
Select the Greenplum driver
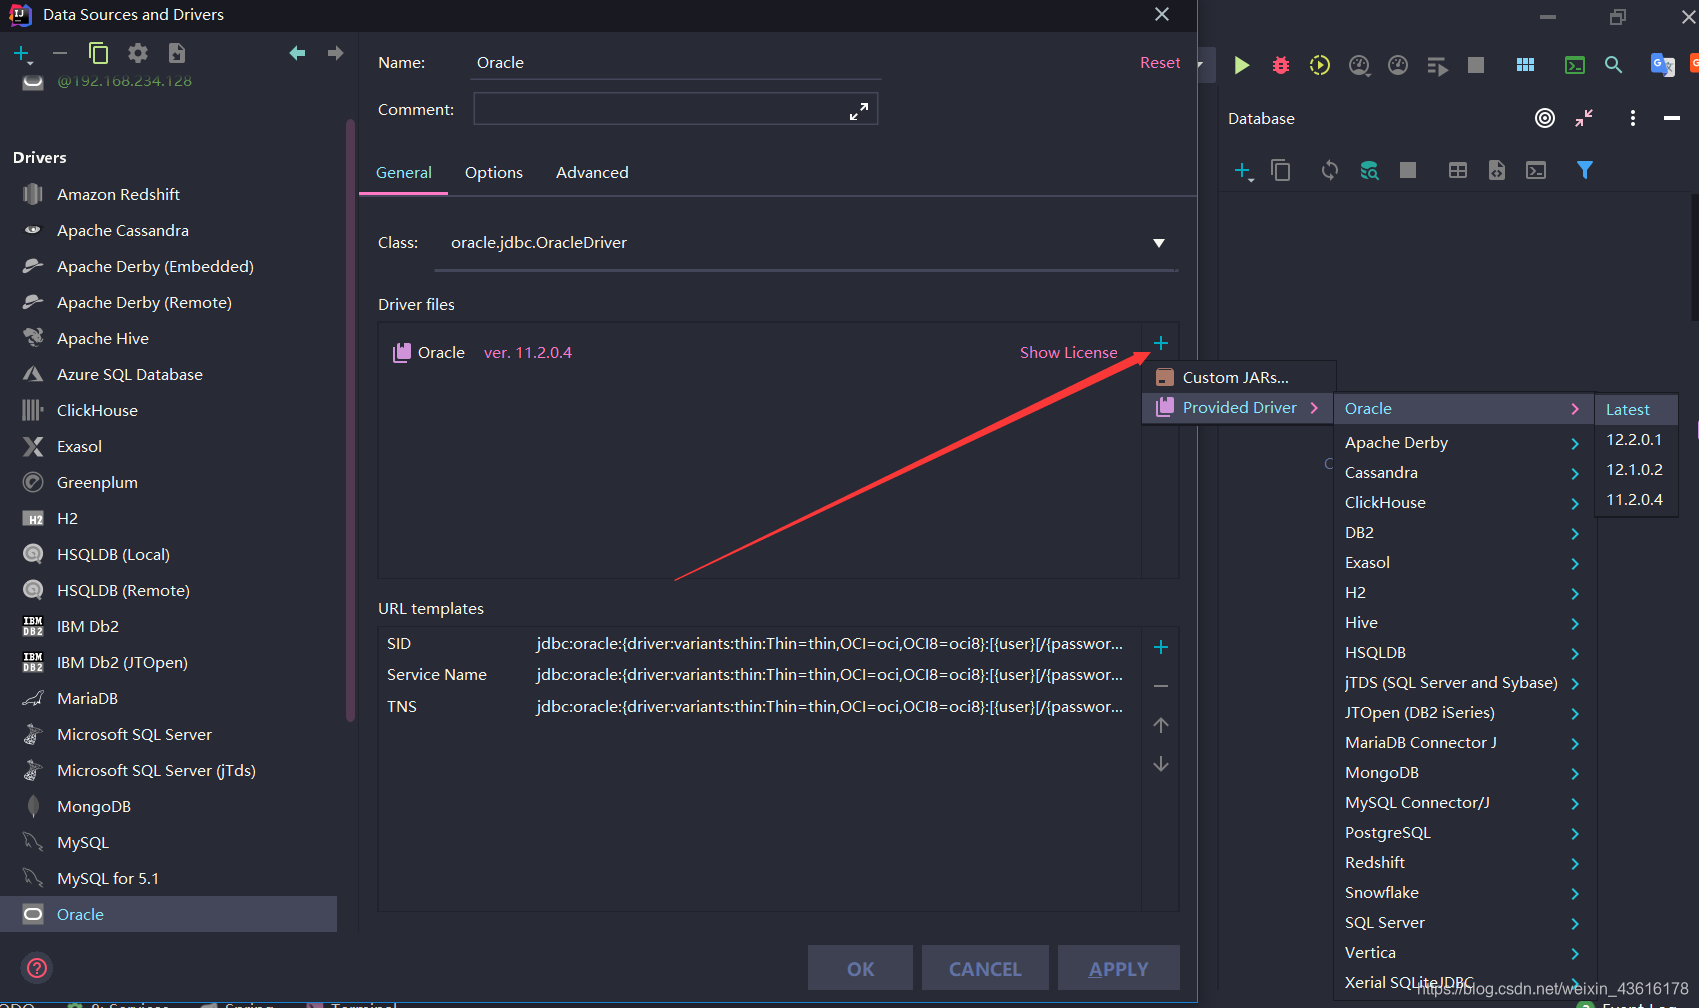click(x=168, y=482)
